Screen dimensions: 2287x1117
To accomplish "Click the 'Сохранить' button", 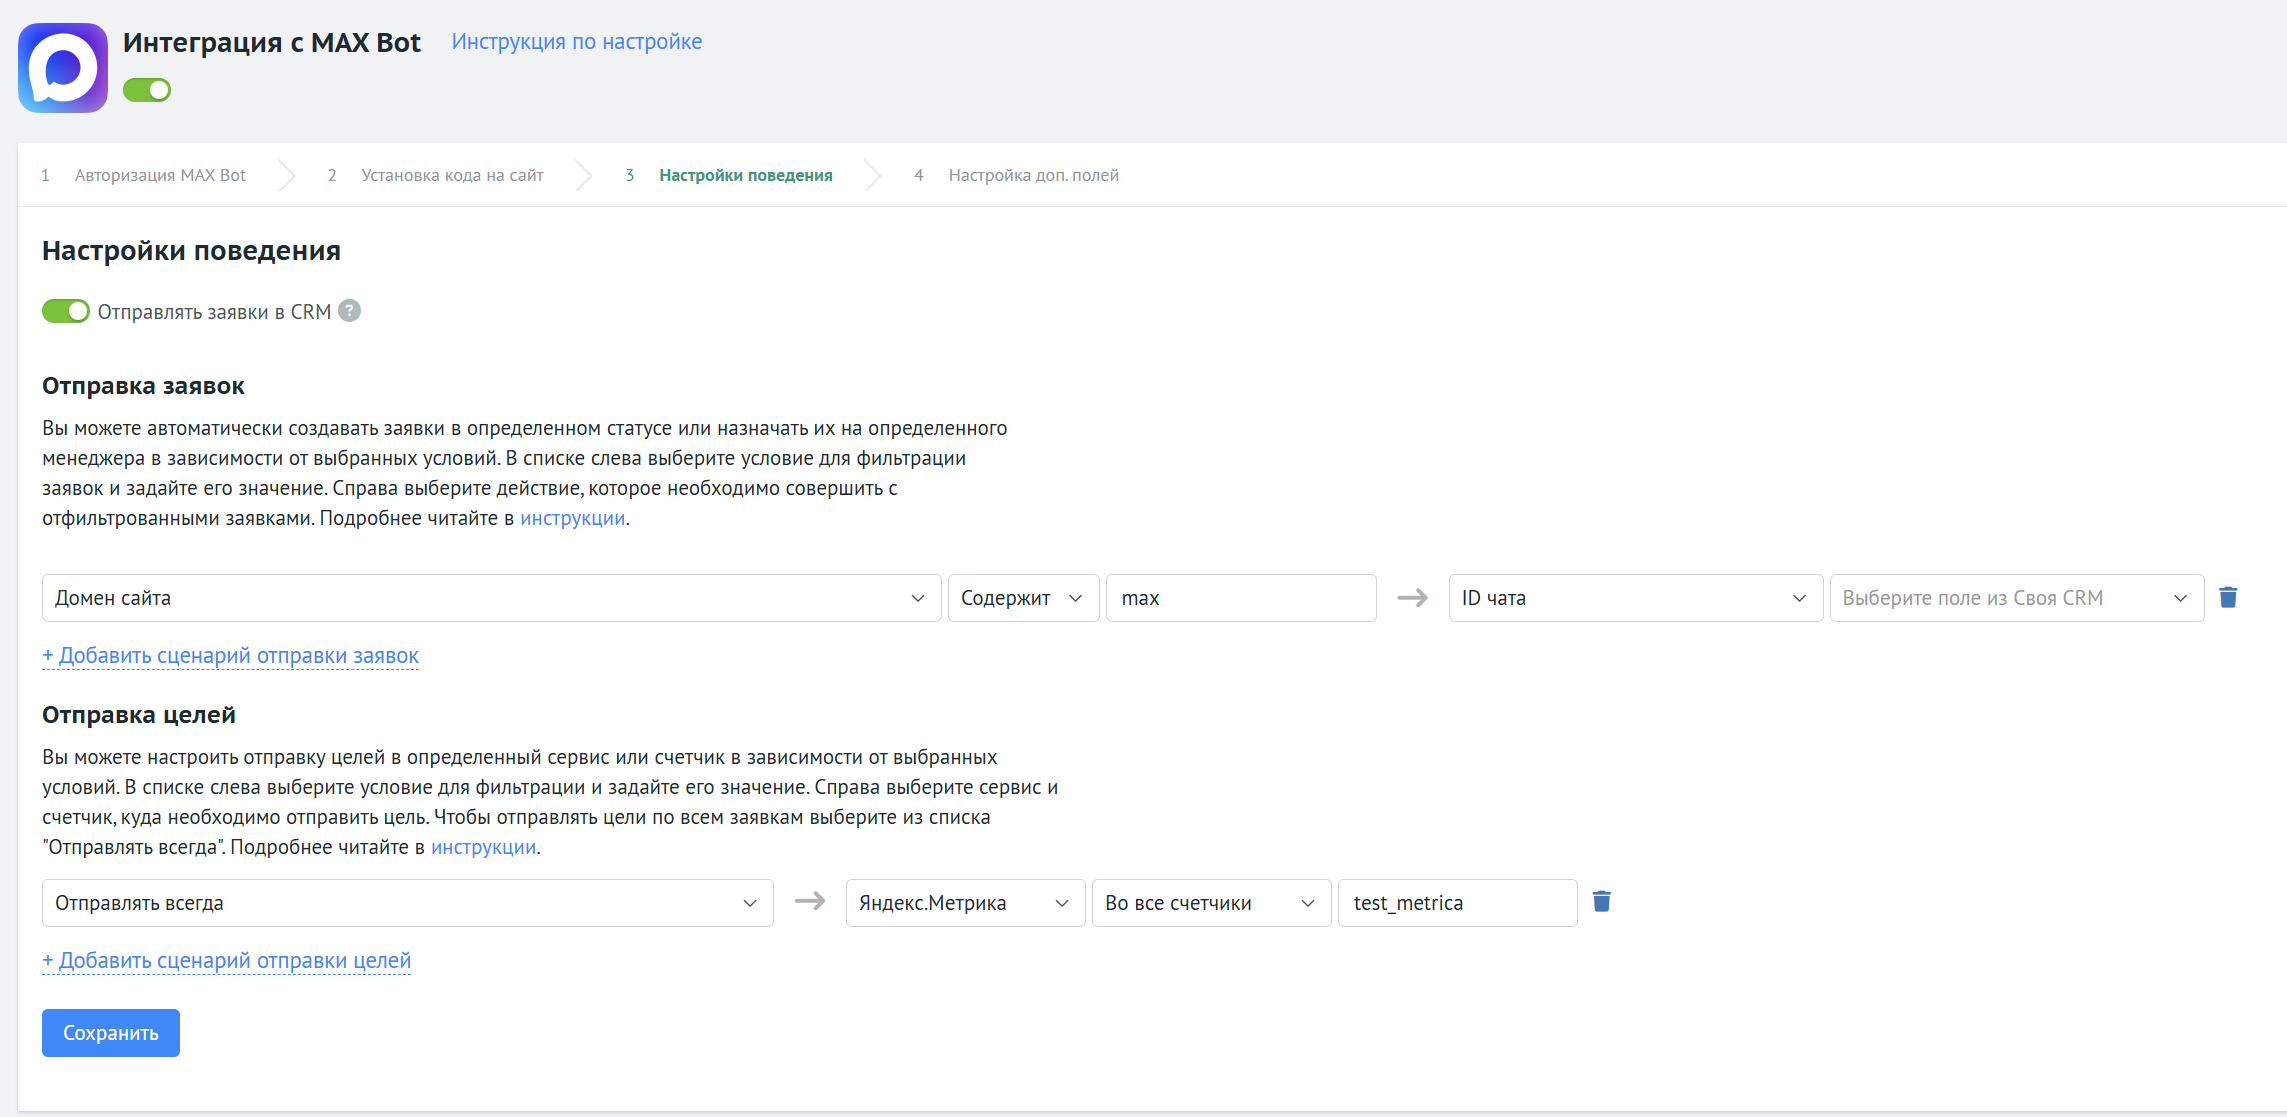I will [111, 1033].
